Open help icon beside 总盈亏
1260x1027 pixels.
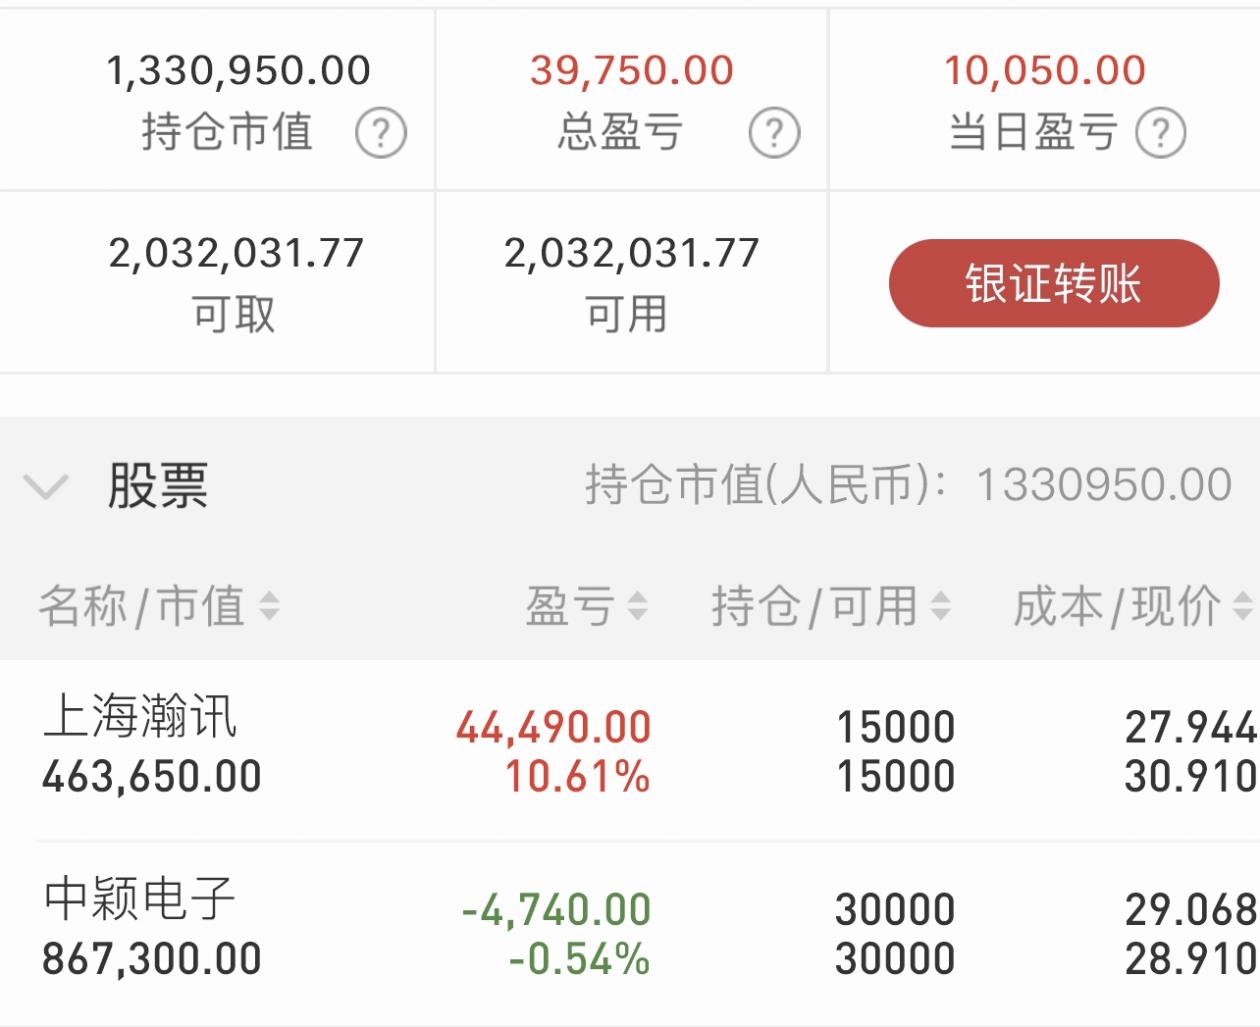775,133
